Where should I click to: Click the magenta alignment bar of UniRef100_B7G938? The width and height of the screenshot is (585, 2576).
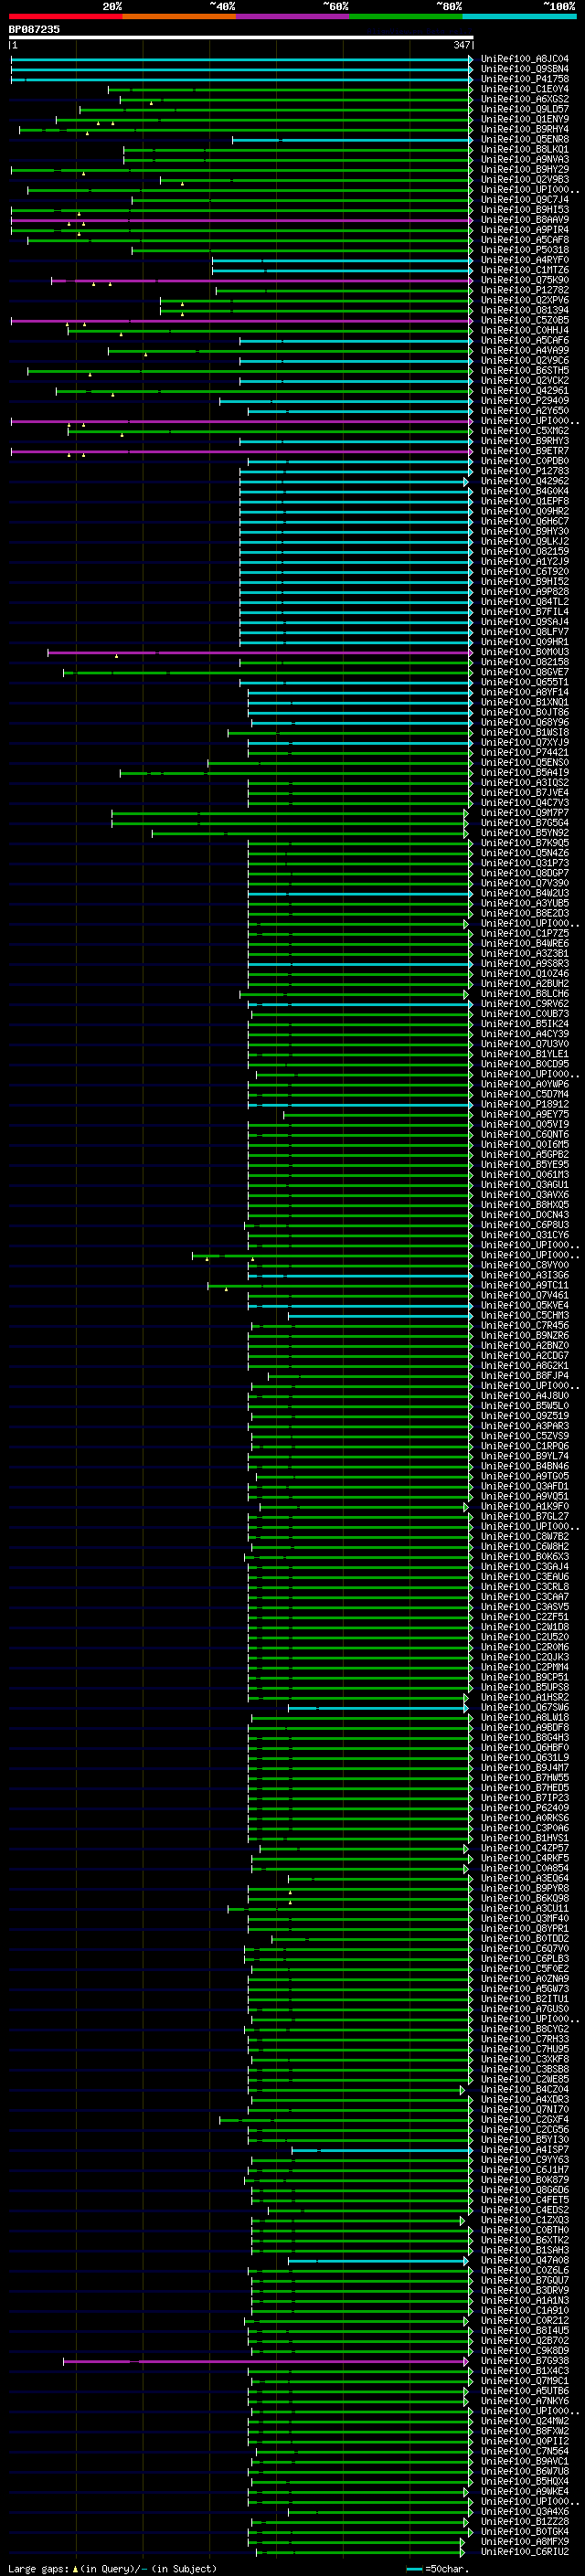click(265, 2360)
